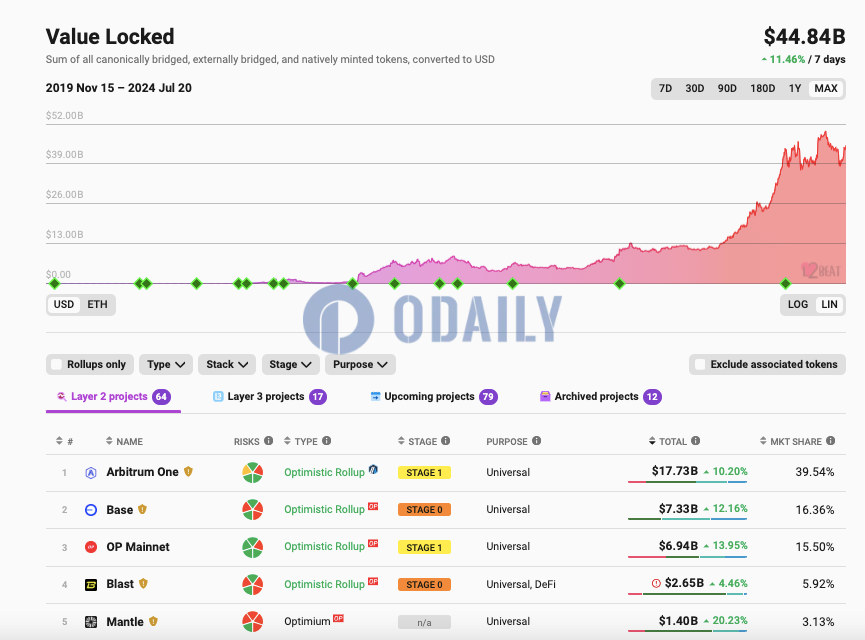
Task: Switch to the Layer 2 projects tab
Action: (113, 397)
